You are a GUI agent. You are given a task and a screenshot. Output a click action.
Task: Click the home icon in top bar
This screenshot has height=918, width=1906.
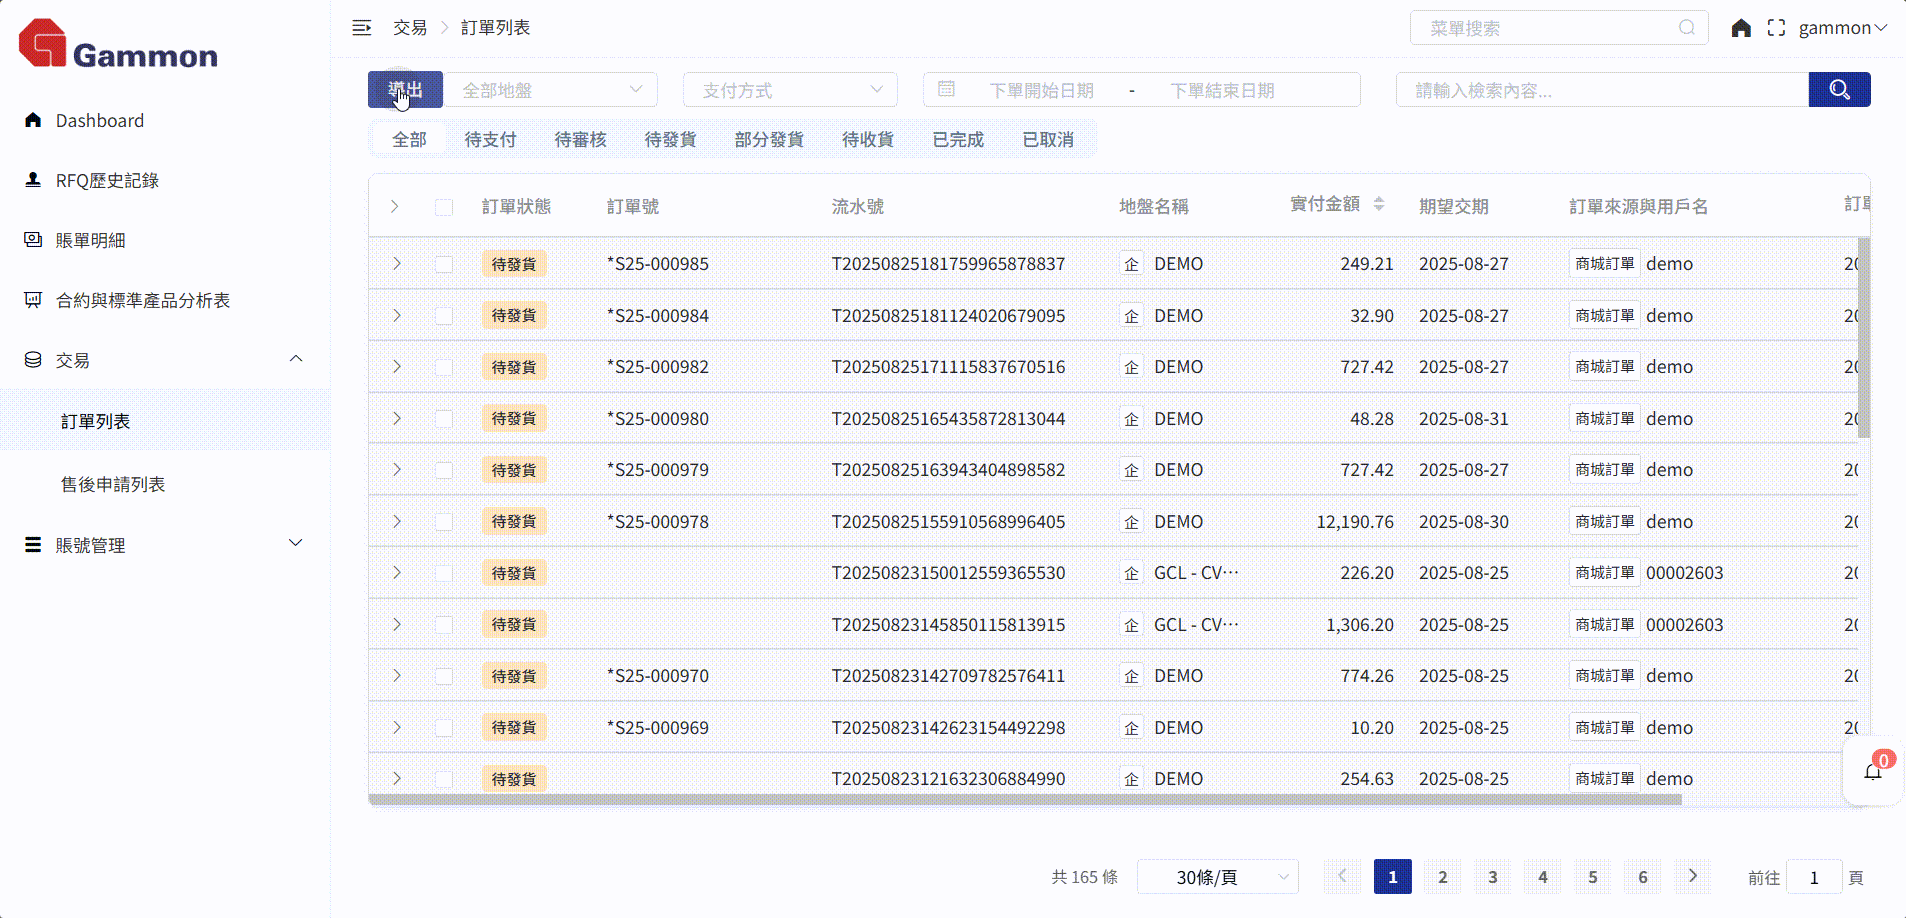1741,28
